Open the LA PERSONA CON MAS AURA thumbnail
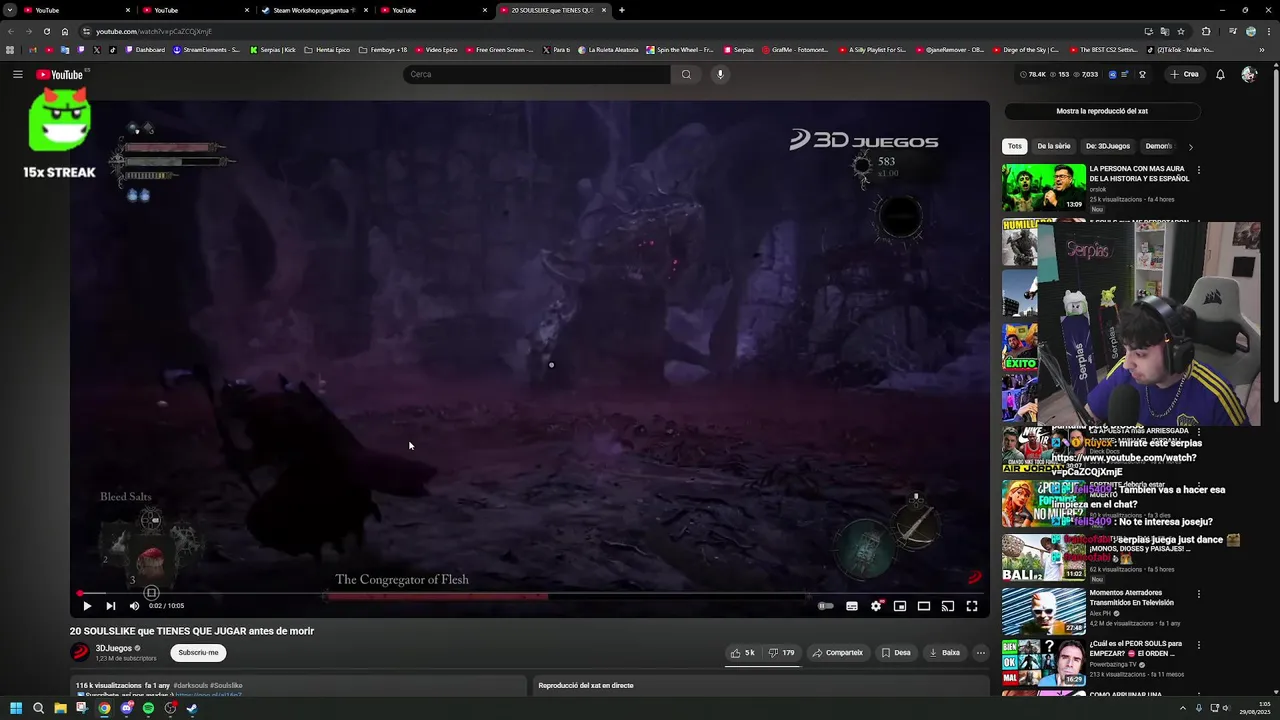This screenshot has height=720, width=1280. 1043,187
